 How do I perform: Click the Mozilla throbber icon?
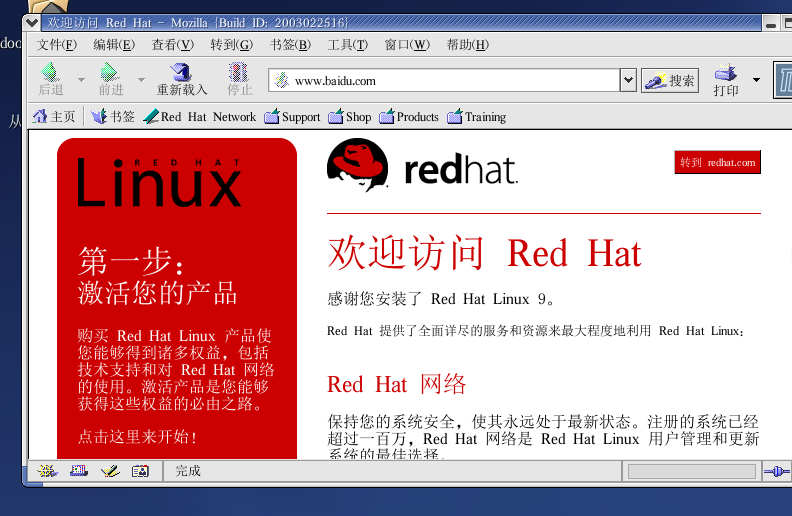[x=783, y=80]
